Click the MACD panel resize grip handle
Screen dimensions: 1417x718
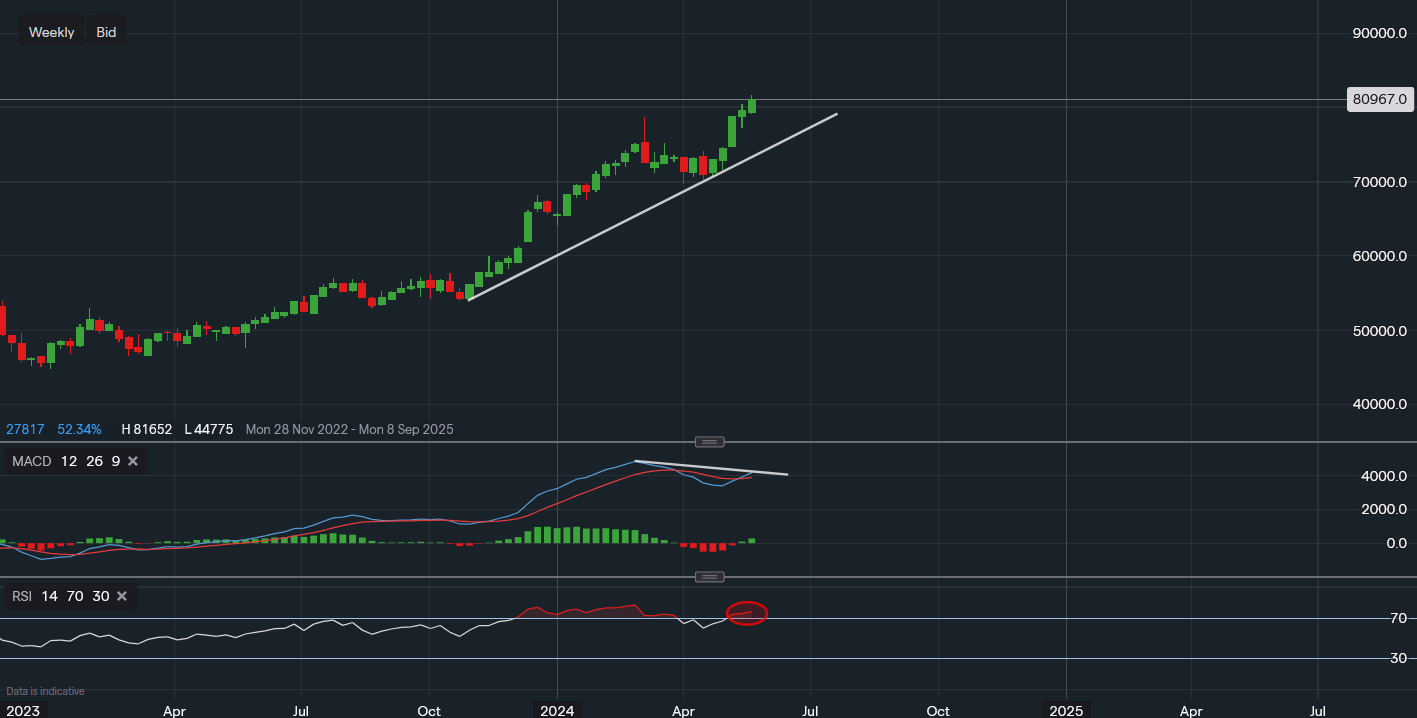click(709, 441)
